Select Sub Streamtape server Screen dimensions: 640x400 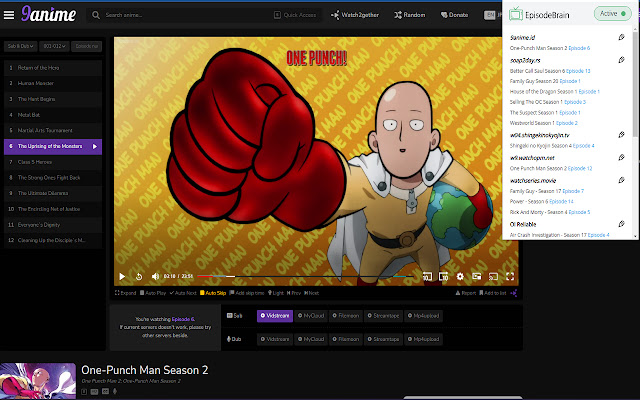[383, 316]
